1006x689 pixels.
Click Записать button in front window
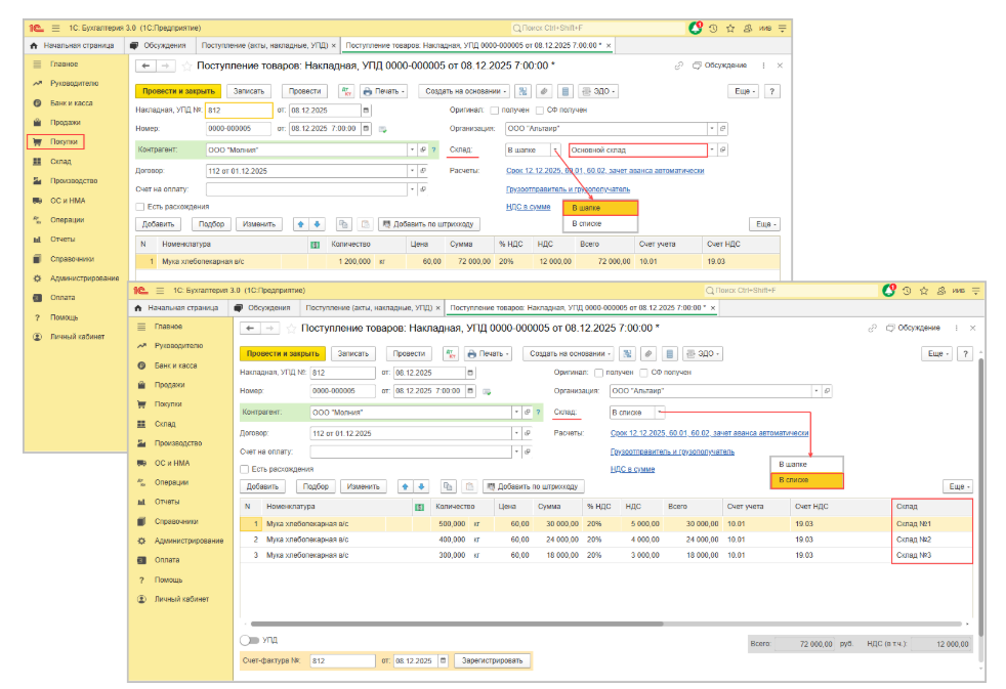[x=354, y=353]
